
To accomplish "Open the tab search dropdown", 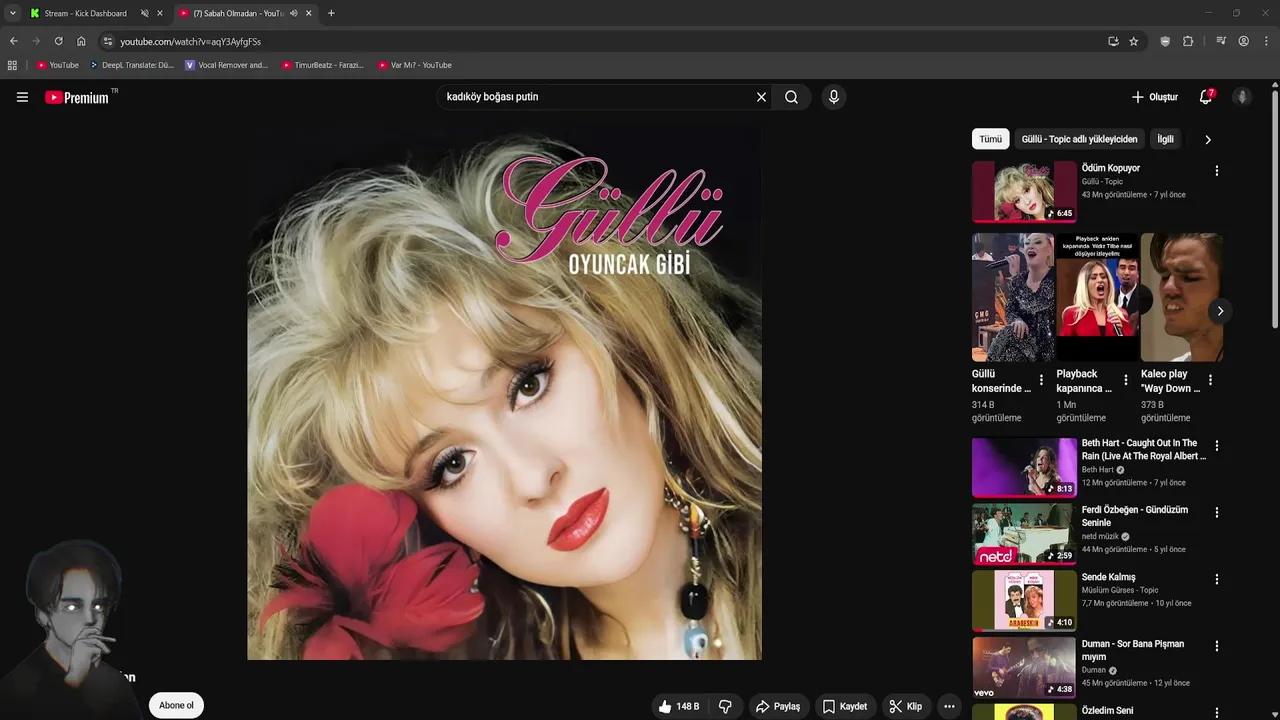I will pos(12,13).
